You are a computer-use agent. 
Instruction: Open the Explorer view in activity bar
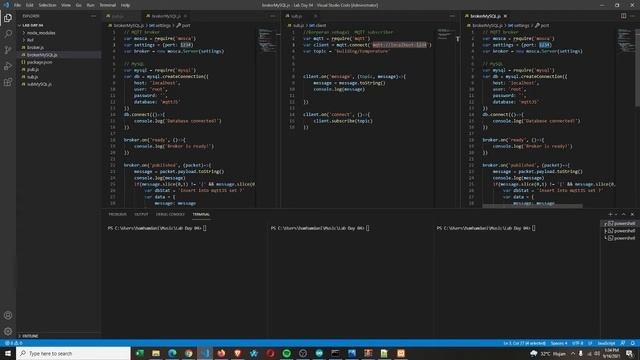click(8, 18)
